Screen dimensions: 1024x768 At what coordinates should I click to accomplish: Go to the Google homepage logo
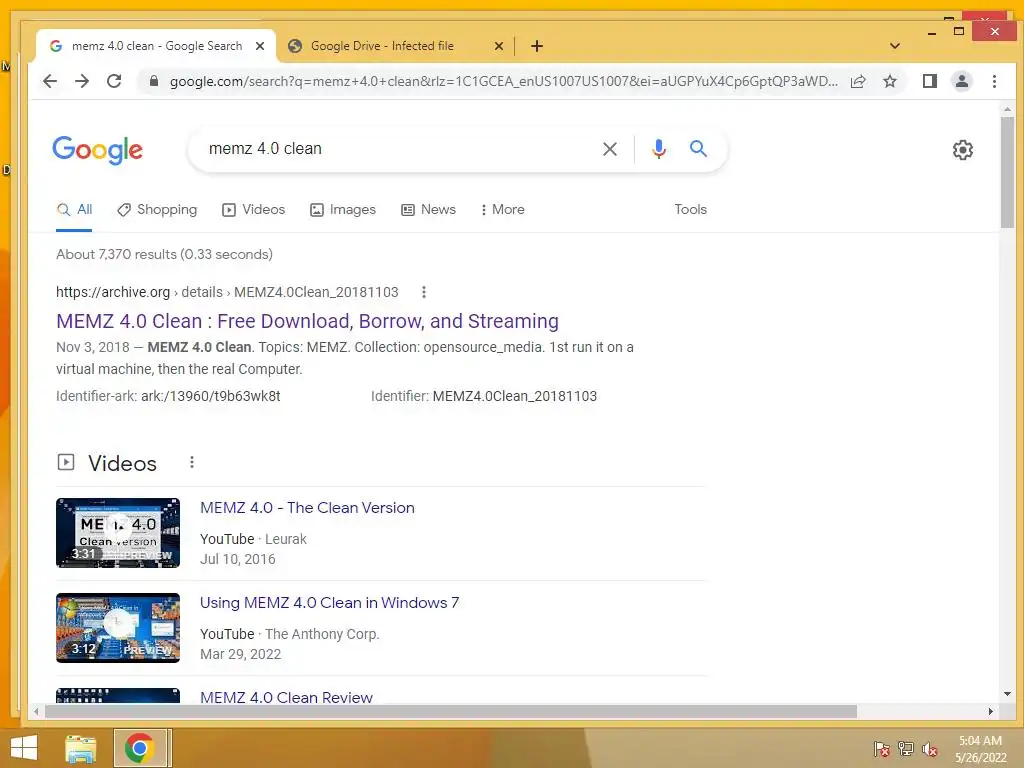pos(97,150)
